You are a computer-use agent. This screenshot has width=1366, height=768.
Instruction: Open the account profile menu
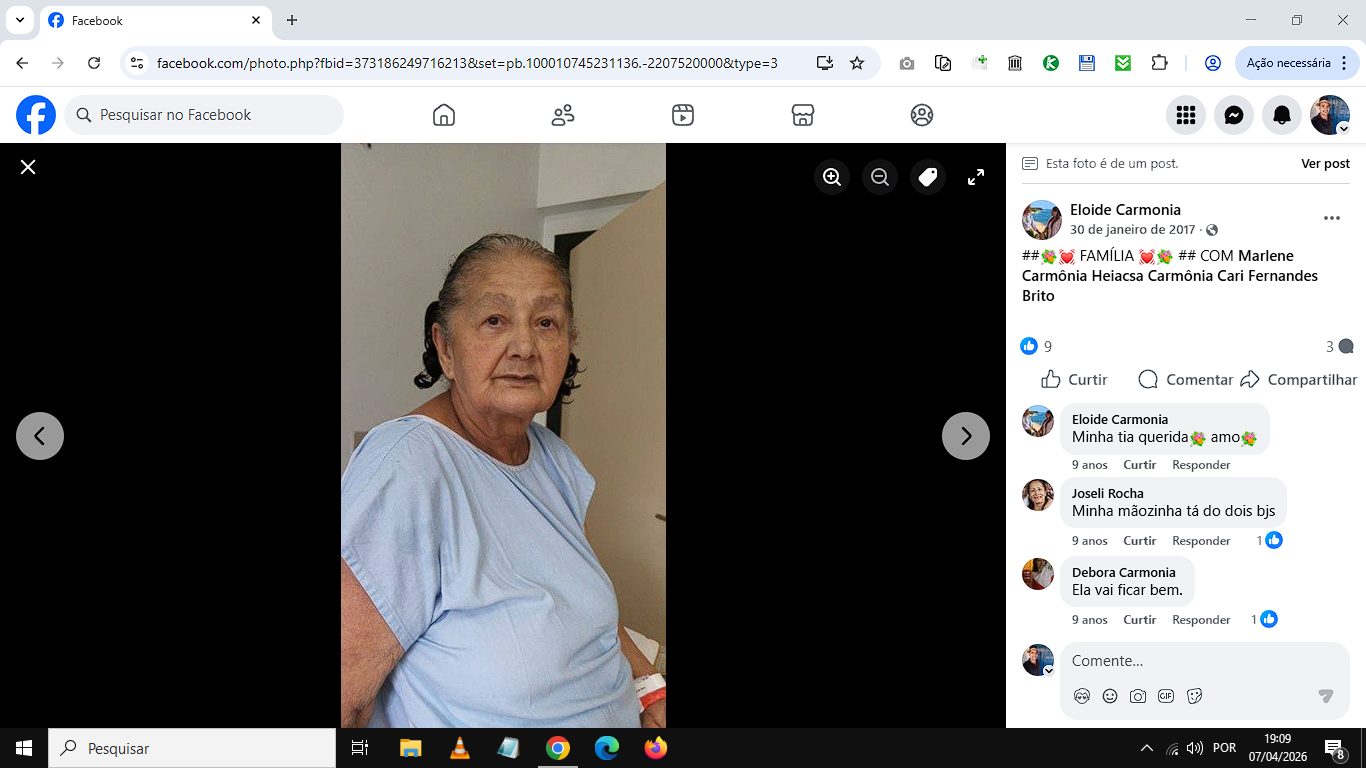coord(1330,115)
